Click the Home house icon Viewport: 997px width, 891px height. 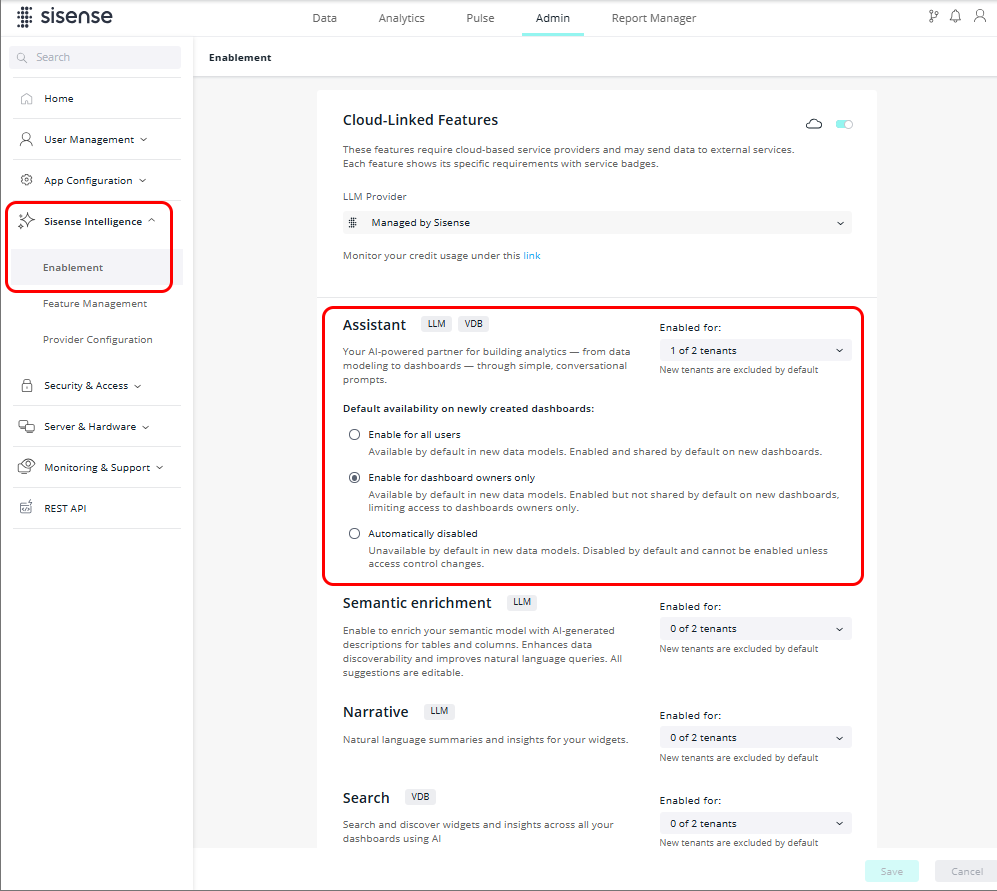pos(26,99)
